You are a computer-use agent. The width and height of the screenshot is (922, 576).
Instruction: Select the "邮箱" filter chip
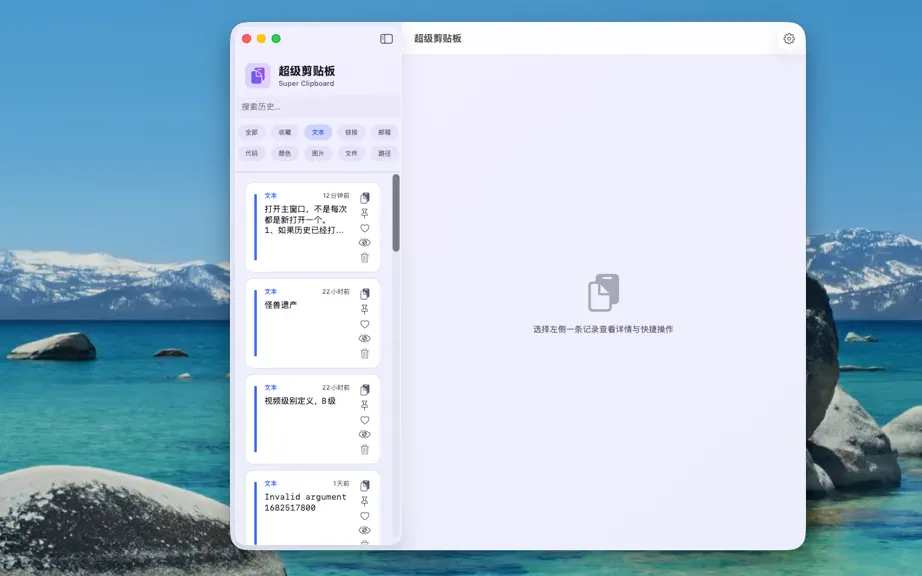coord(385,132)
